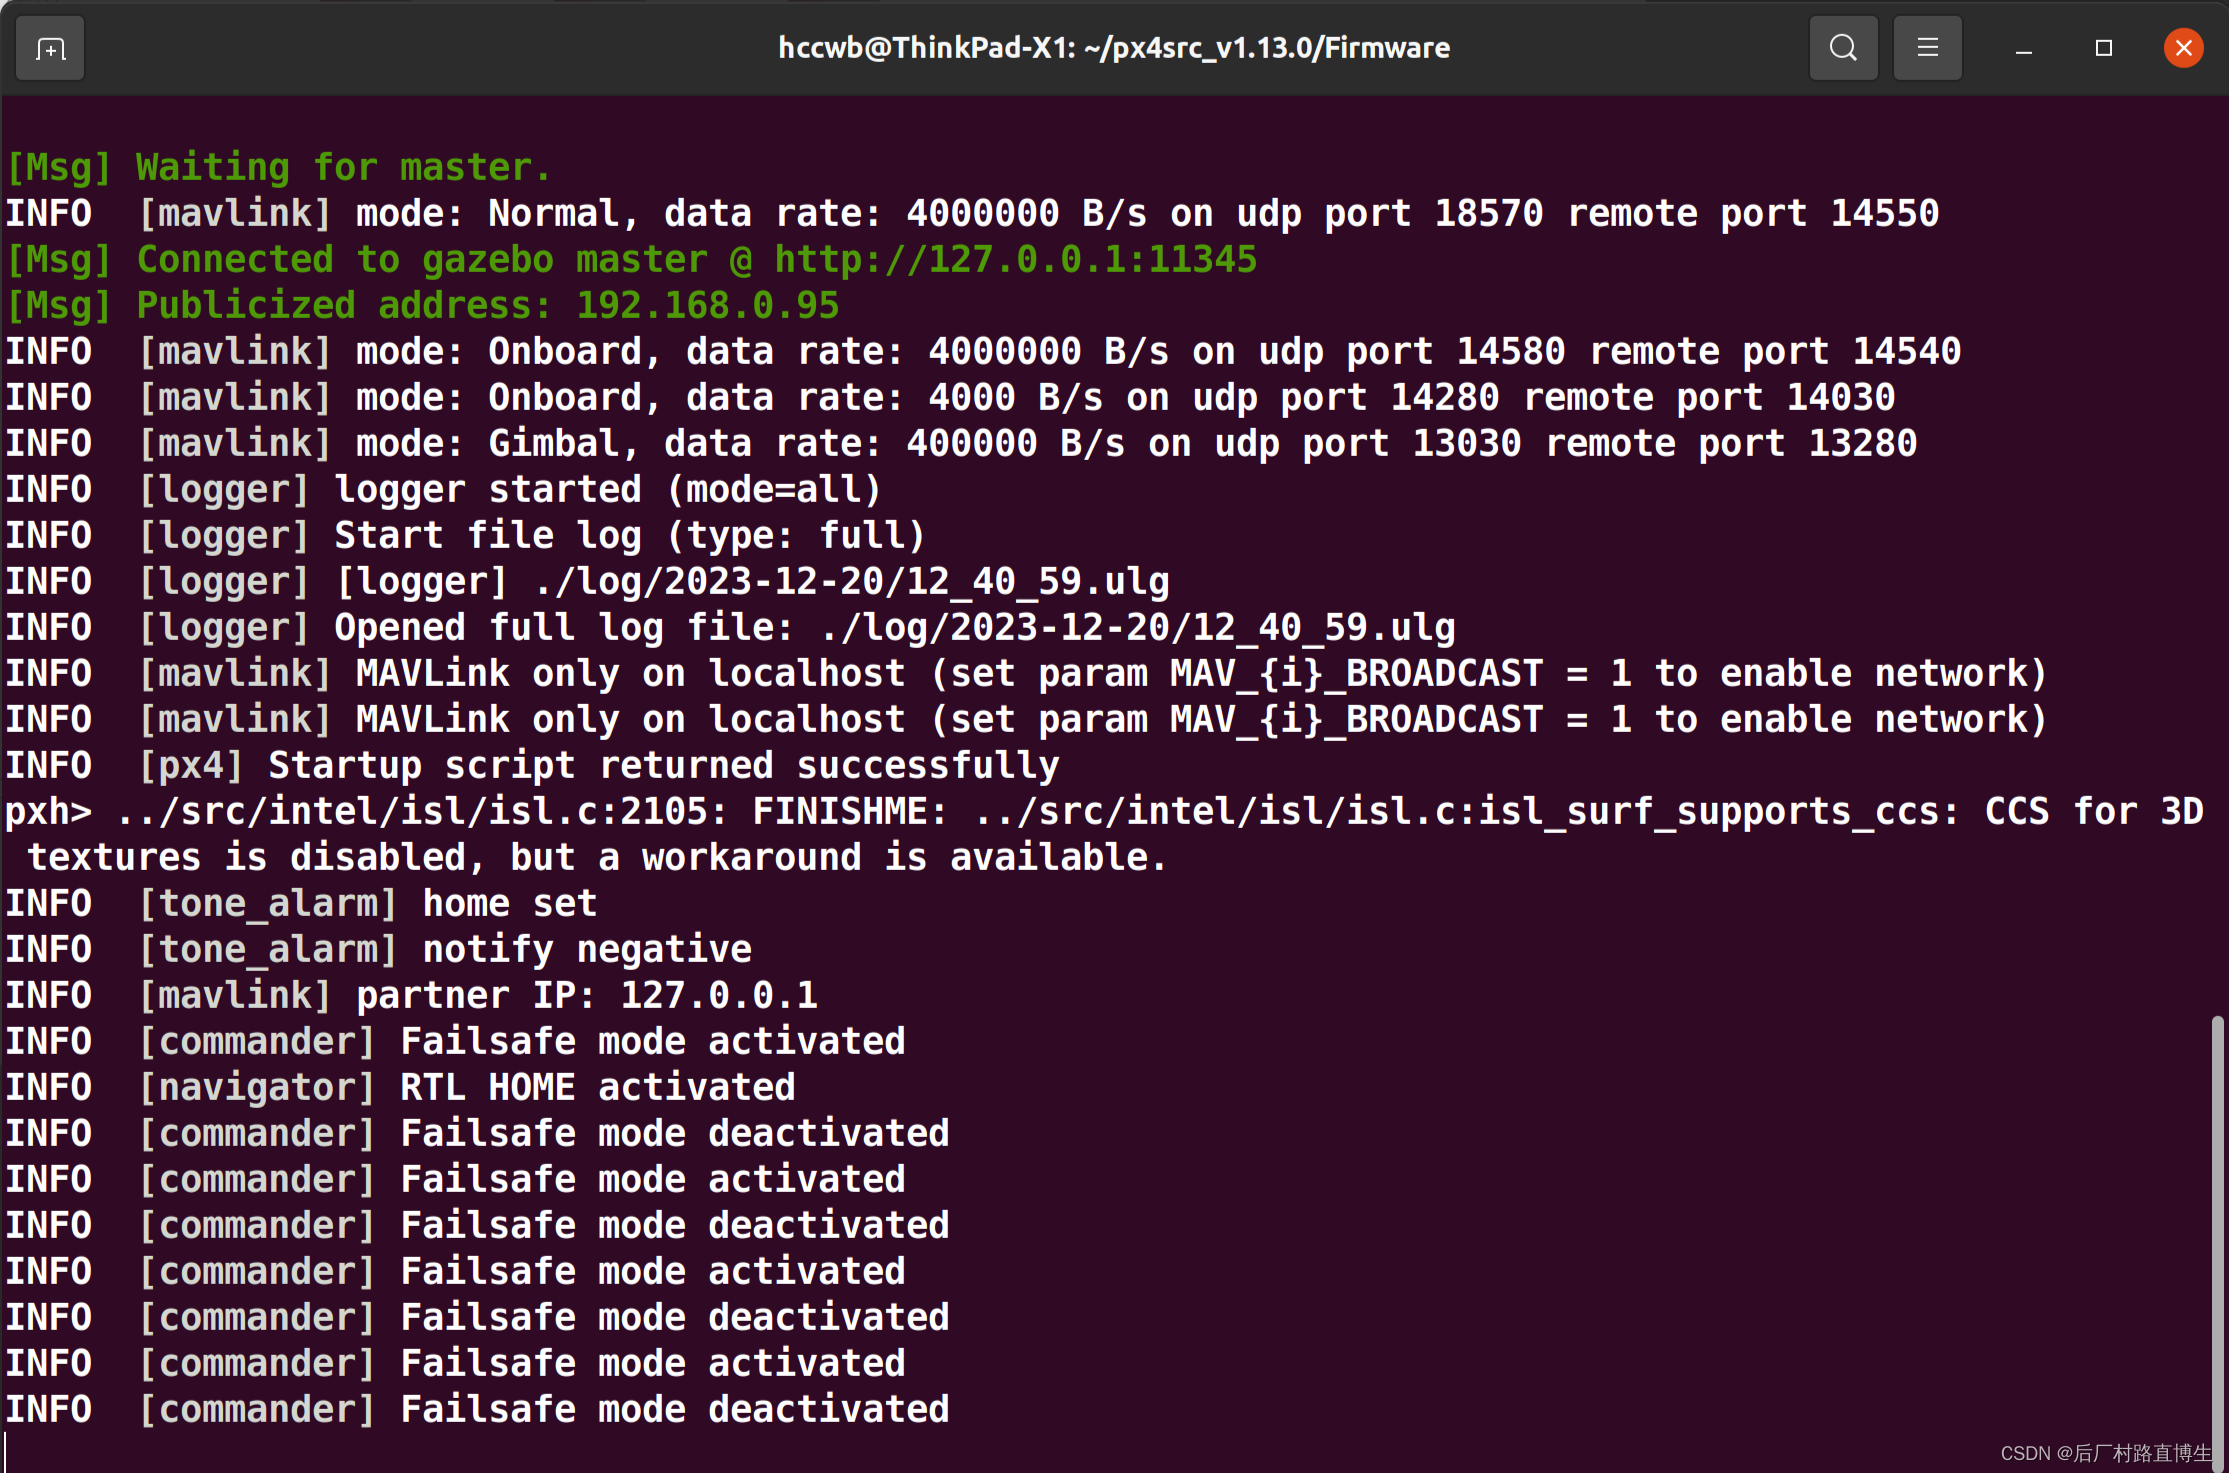Viewport: 2229px width, 1473px height.
Task: Minimize the terminal window
Action: (2024, 48)
